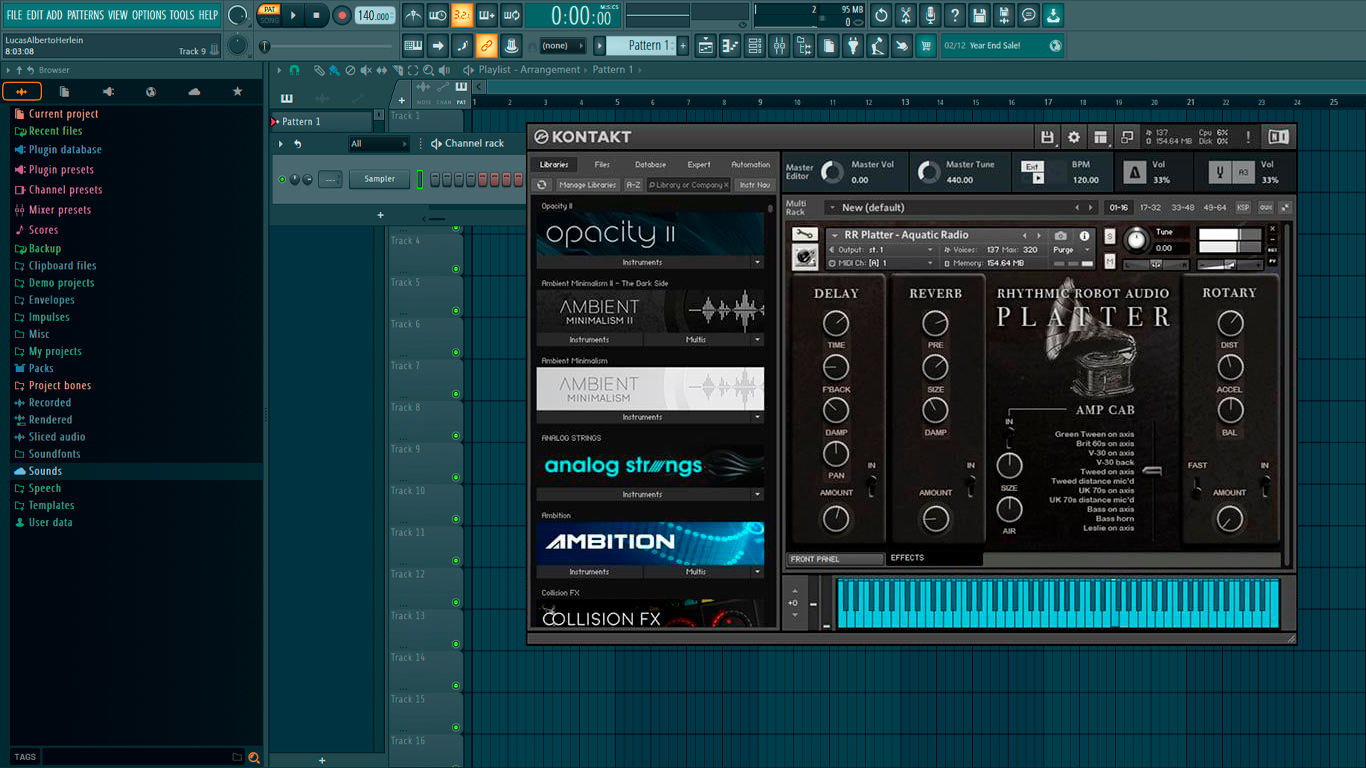Toggle the typing keyboard to piano icon
This screenshot has width=1366, height=768.
point(413,45)
